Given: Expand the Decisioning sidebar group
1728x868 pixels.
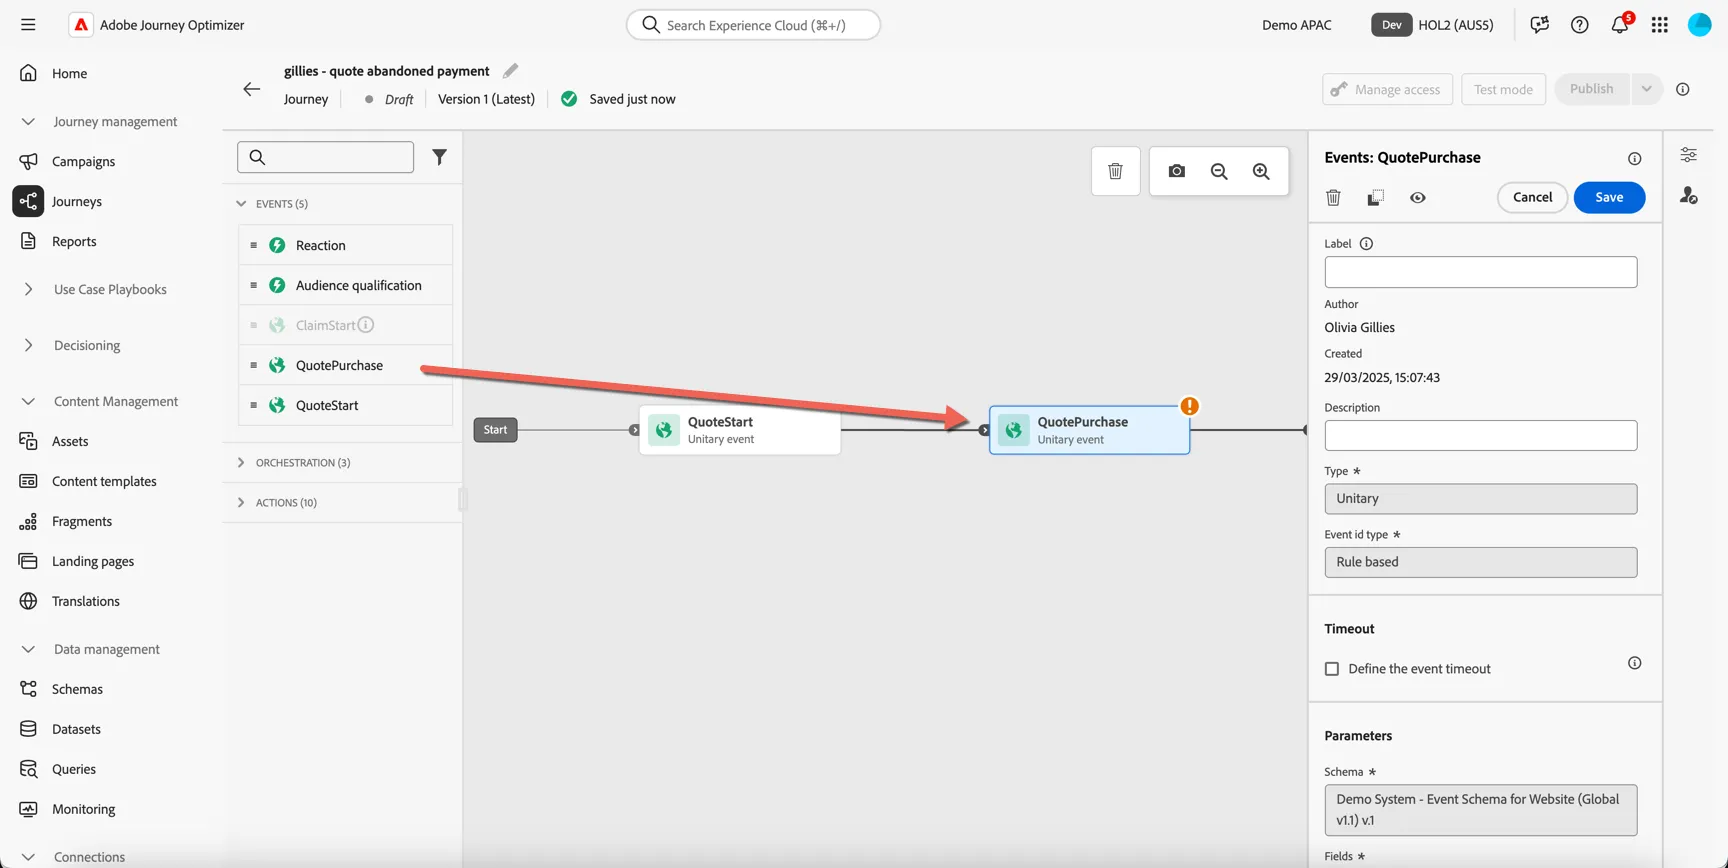Looking at the screenshot, I should pos(28,345).
